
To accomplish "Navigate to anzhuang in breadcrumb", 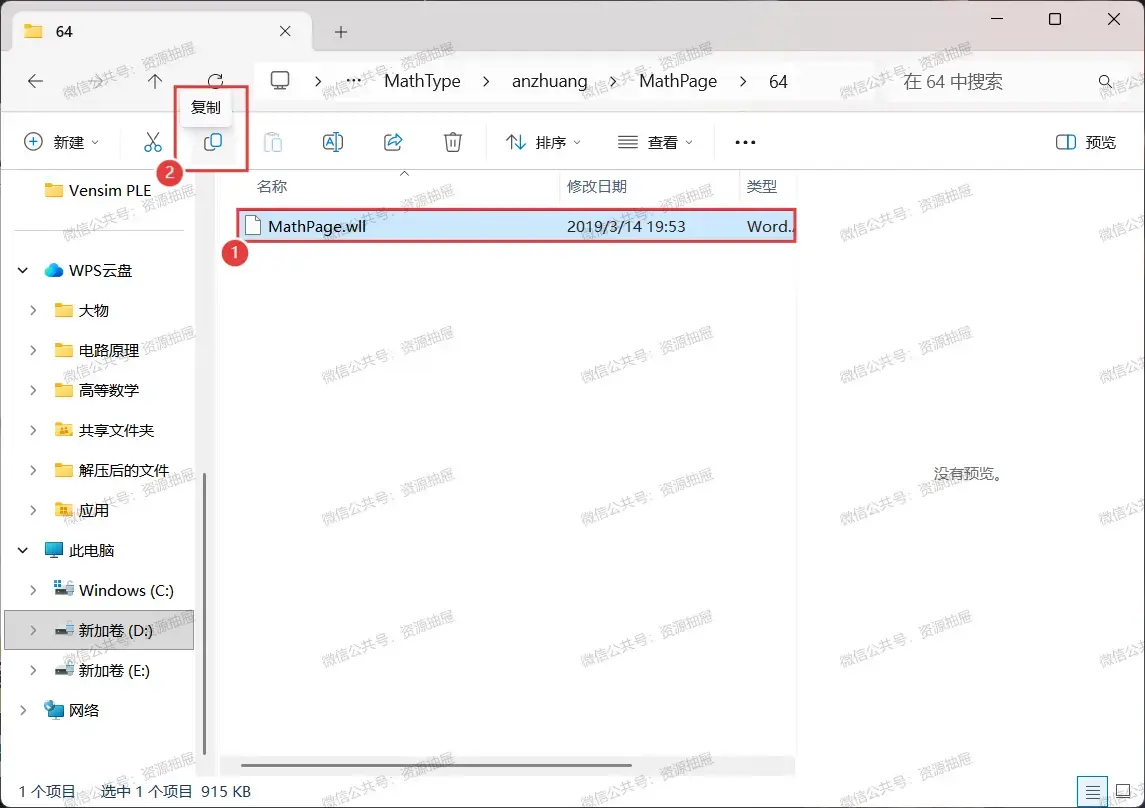I will click(x=549, y=81).
